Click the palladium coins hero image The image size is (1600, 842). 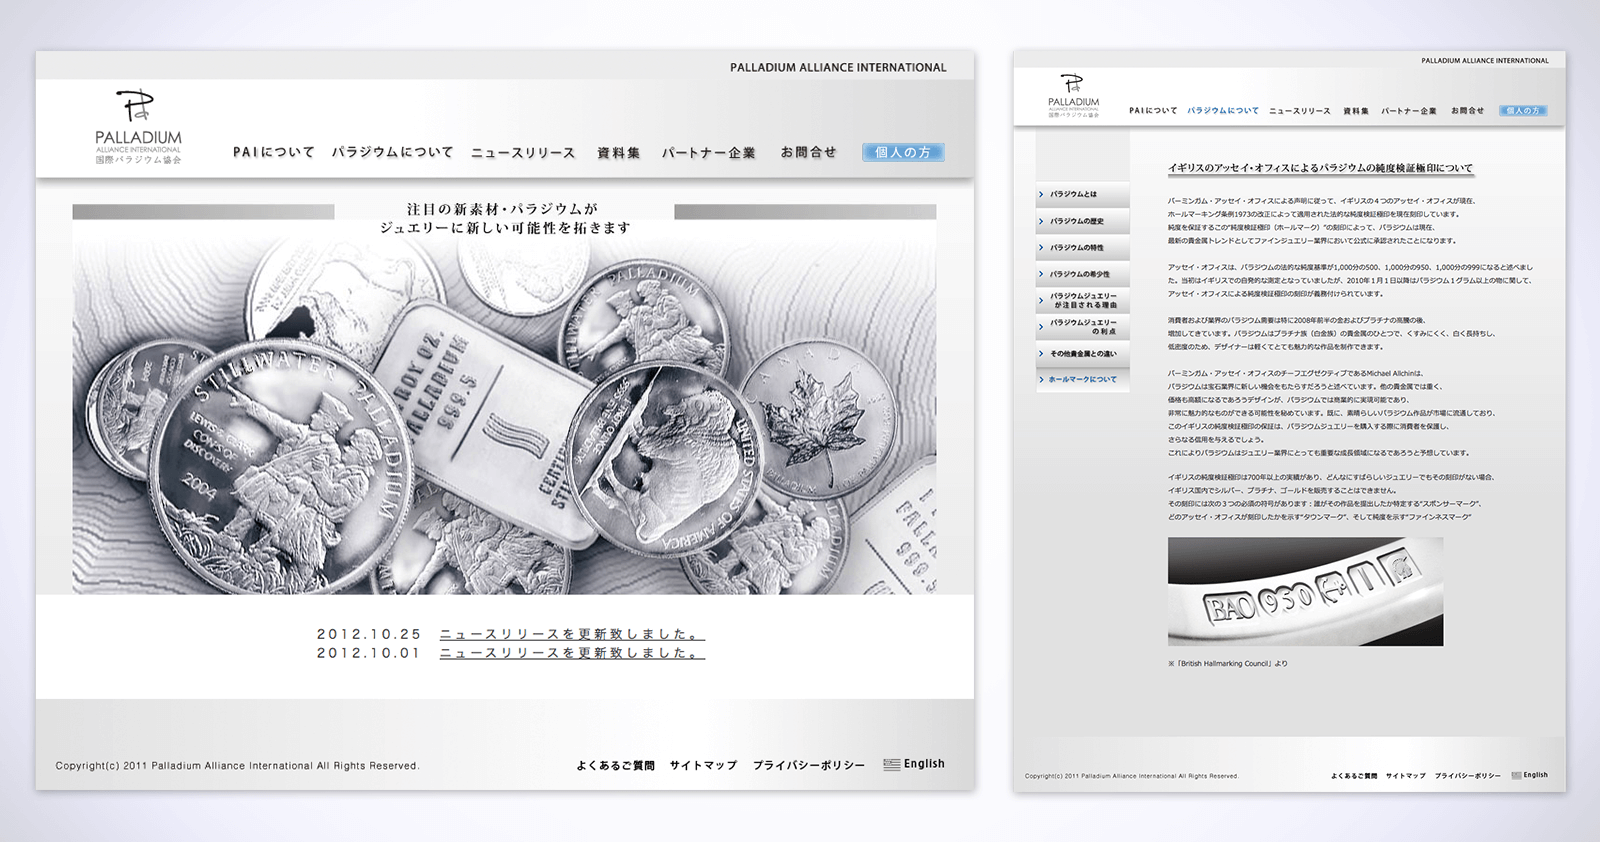pyautogui.click(x=504, y=415)
